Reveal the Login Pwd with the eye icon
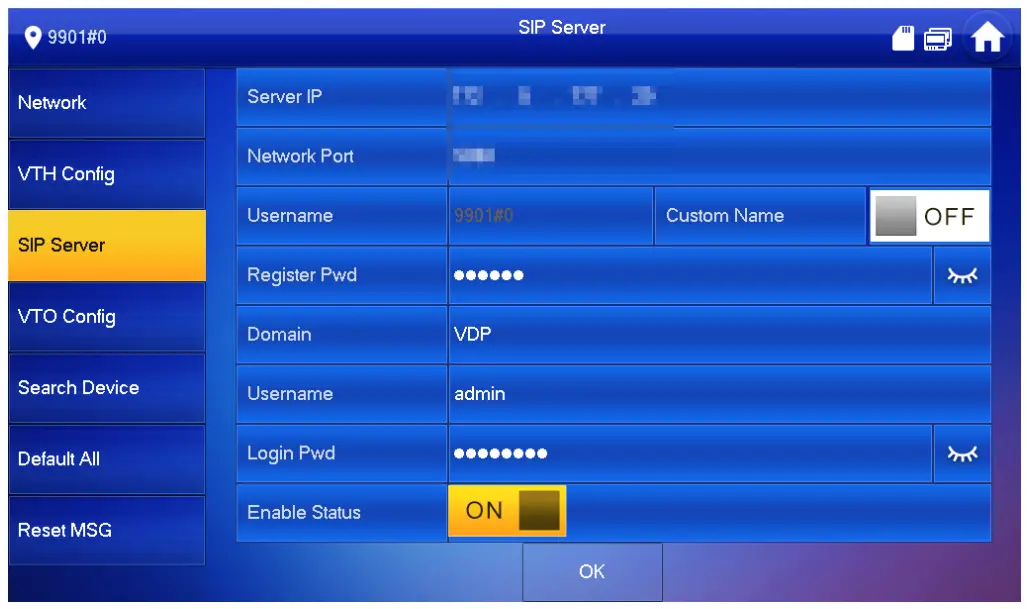This screenshot has width=1027, height=609. coord(962,453)
